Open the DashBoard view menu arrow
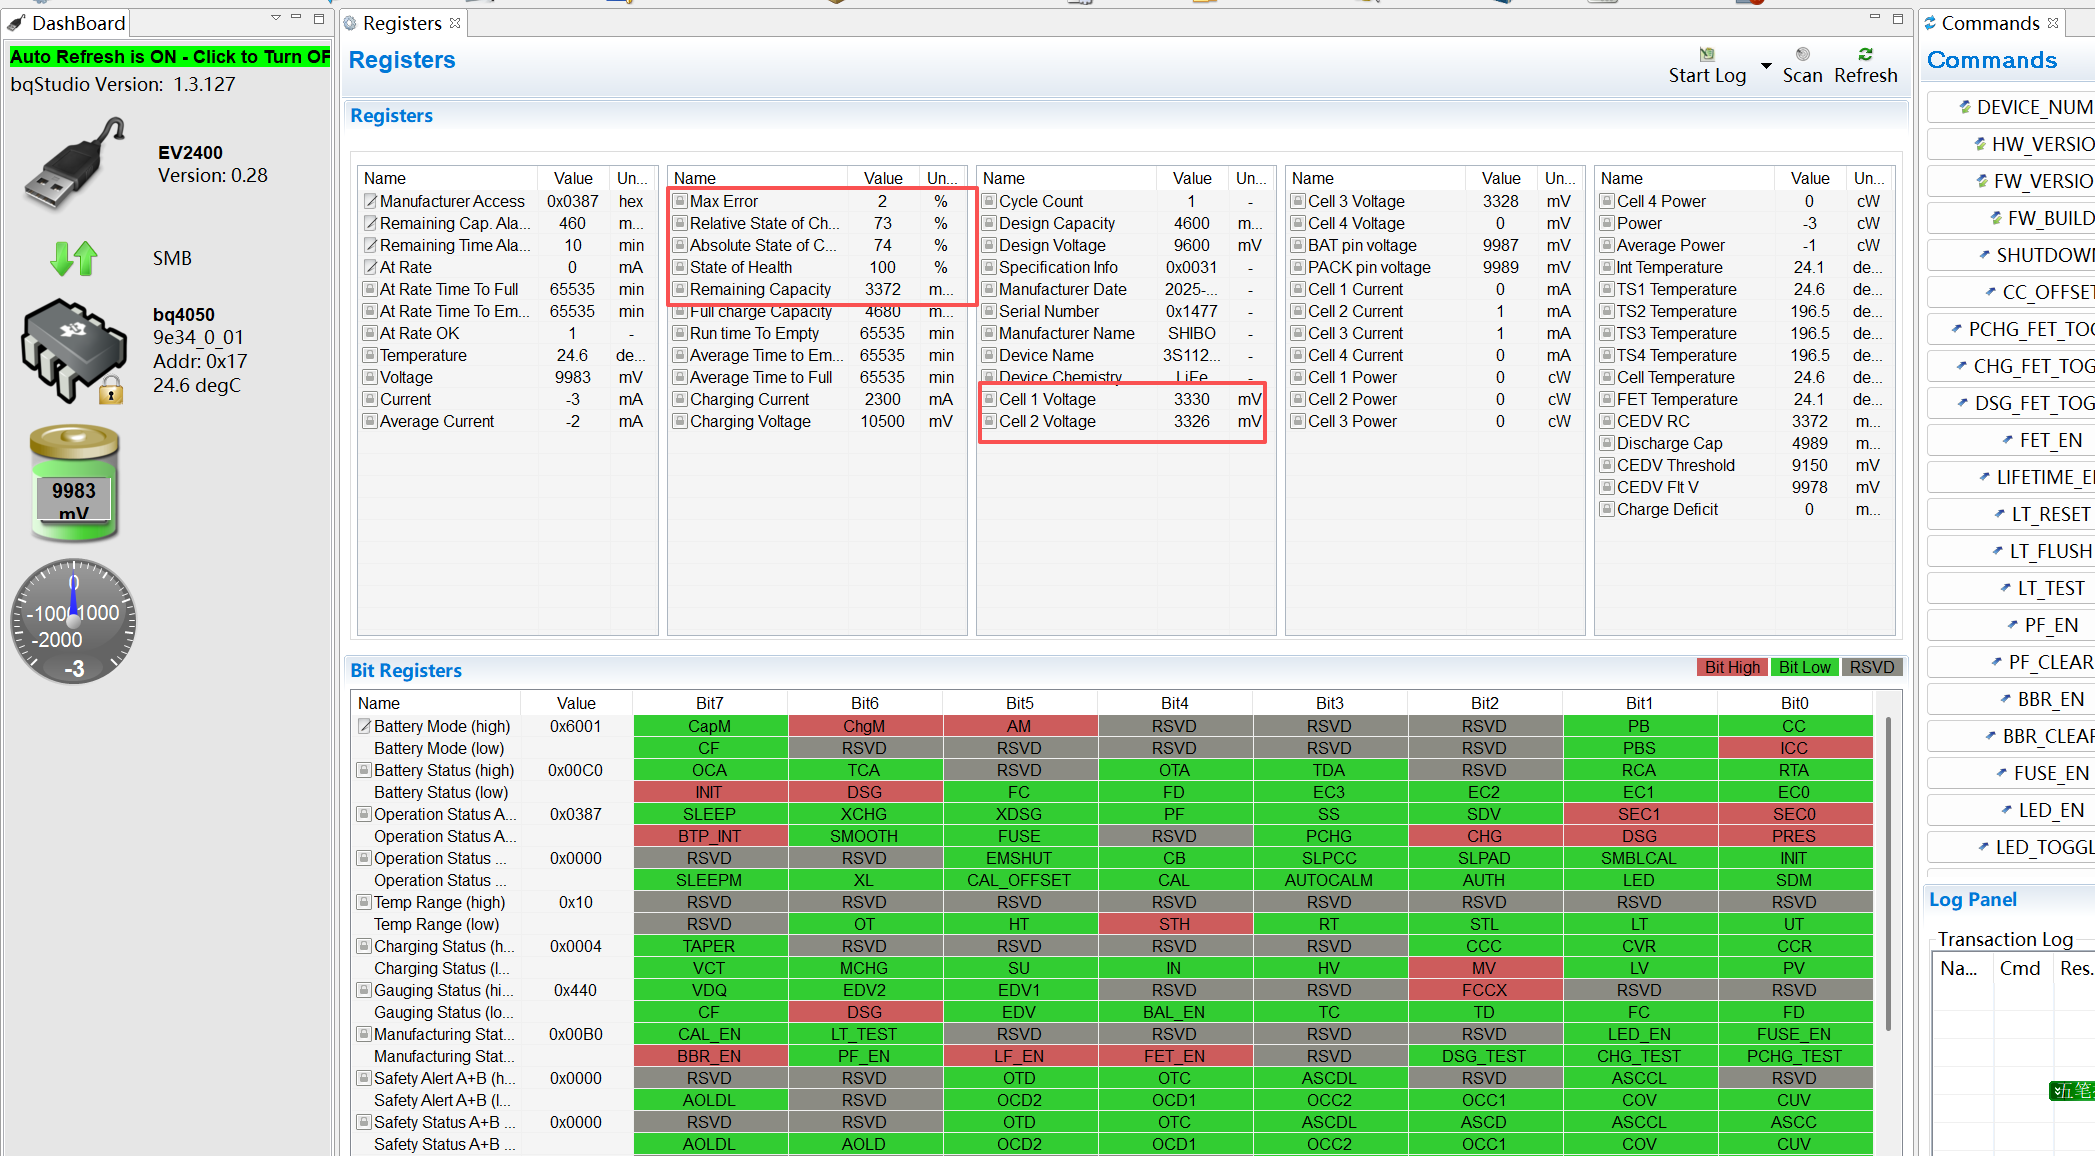This screenshot has width=2095, height=1156. pos(275,18)
